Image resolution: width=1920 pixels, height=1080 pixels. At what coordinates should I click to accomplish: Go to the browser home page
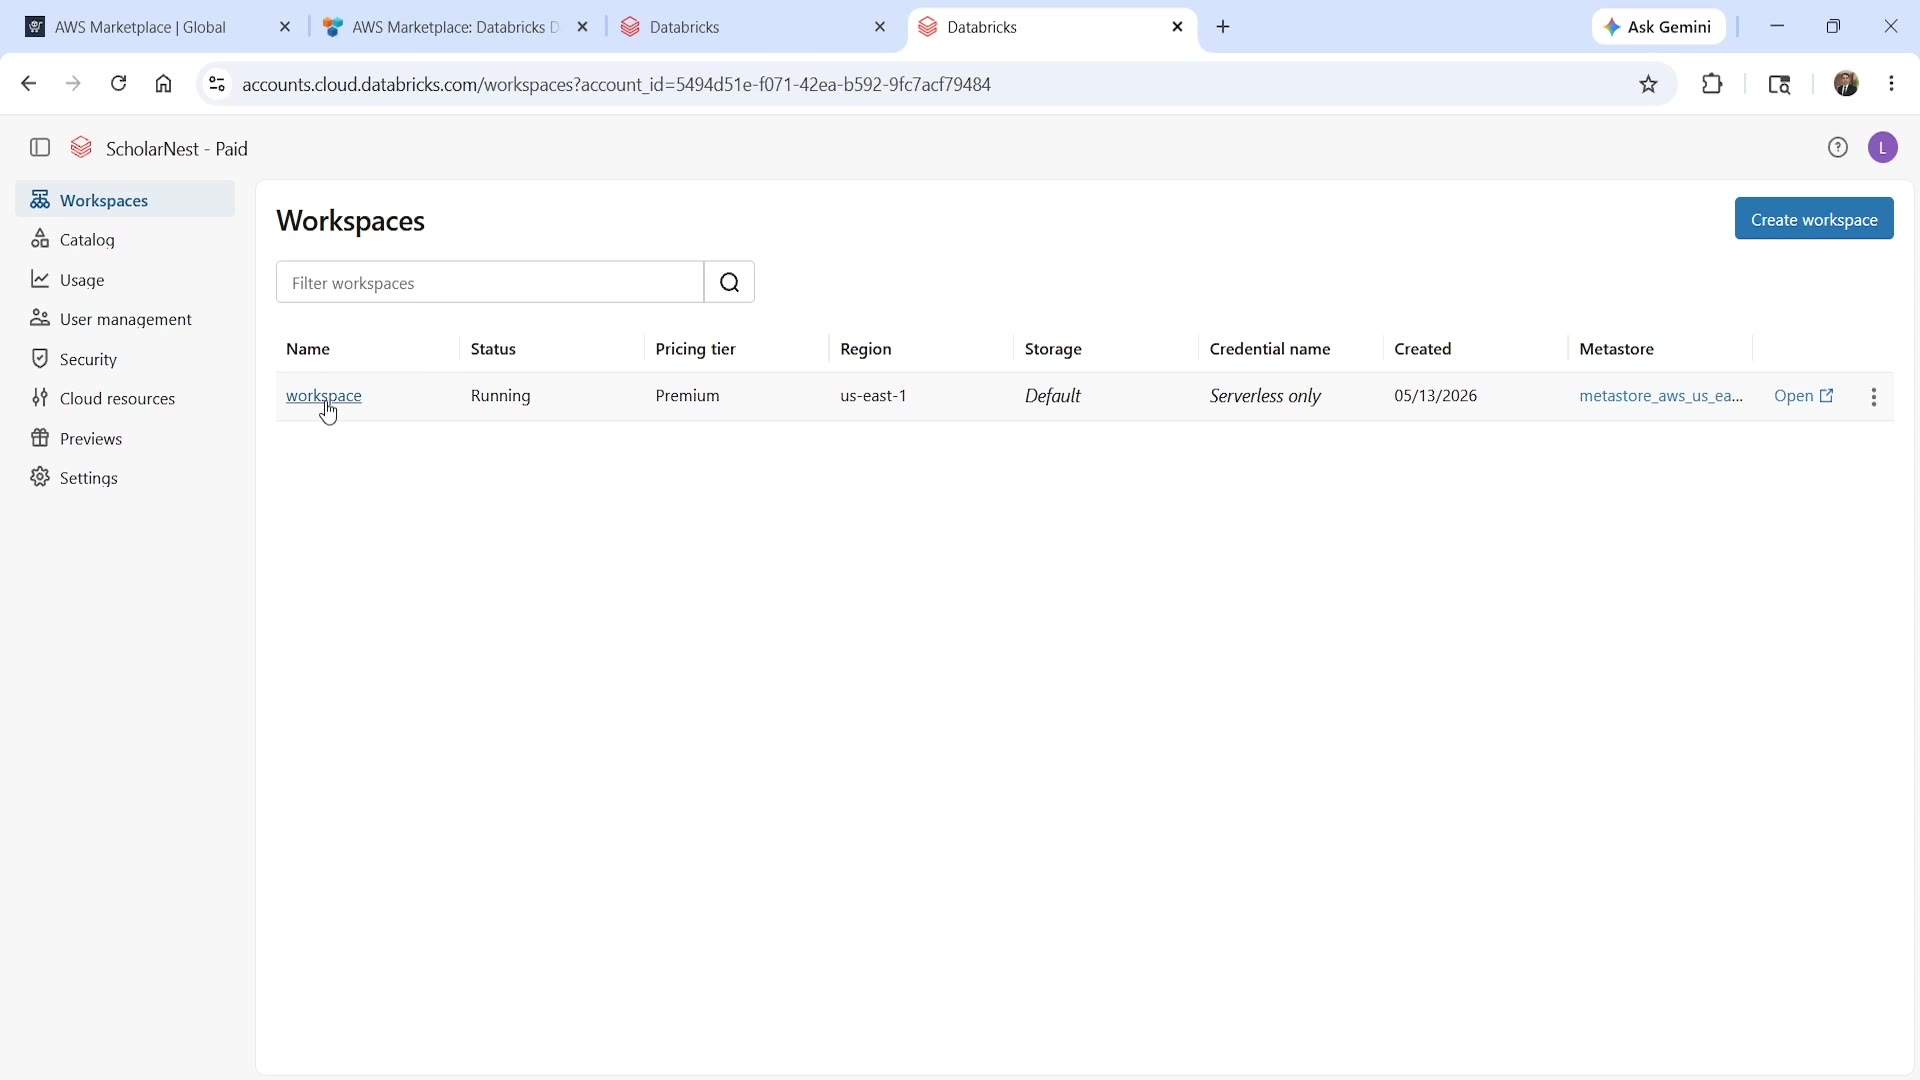(164, 85)
